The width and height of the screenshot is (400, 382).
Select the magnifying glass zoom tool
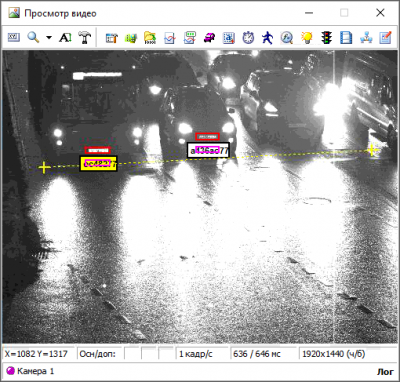pos(33,37)
